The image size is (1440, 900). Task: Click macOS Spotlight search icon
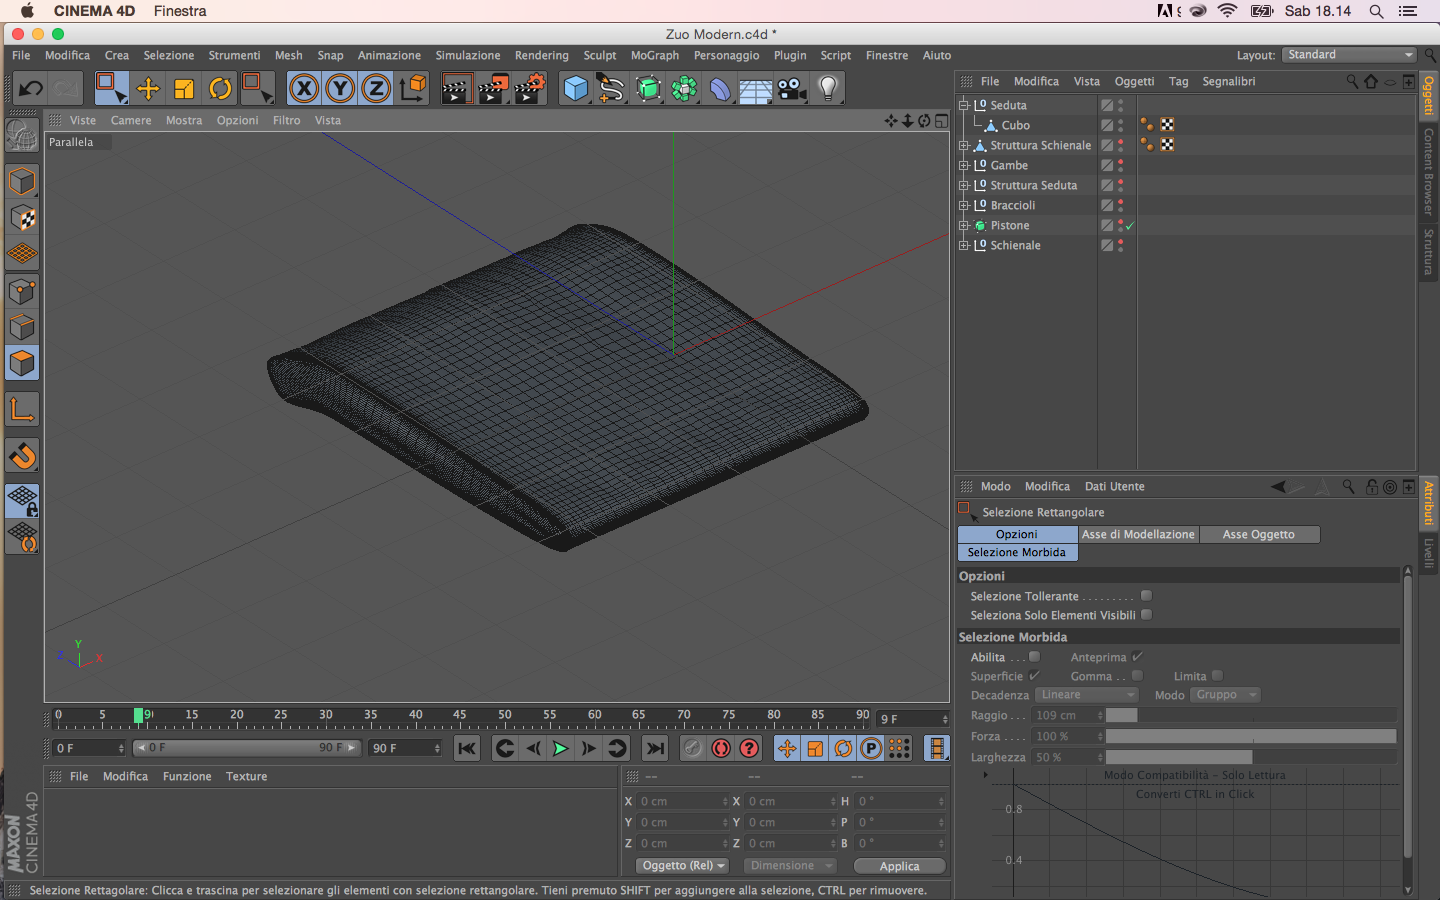coord(1376,11)
